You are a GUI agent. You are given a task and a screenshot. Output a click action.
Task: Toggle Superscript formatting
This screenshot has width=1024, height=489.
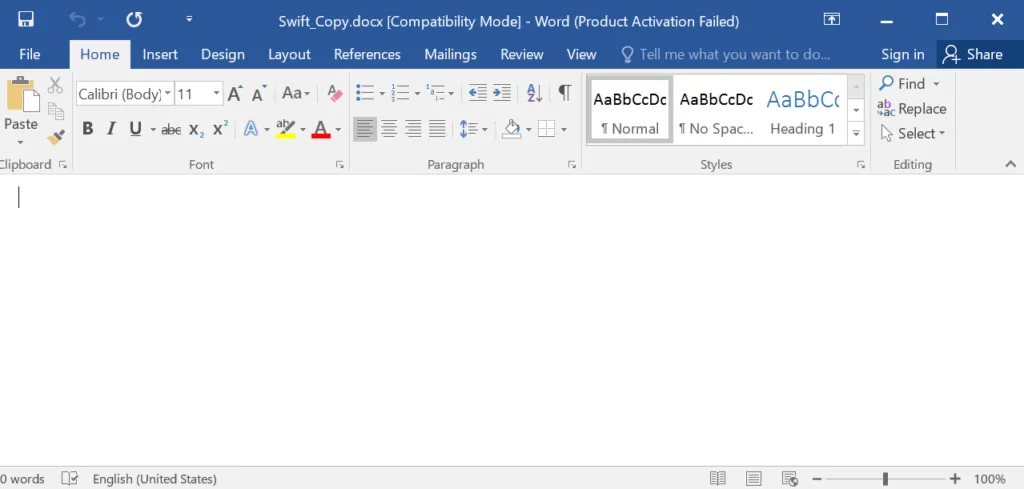221,129
